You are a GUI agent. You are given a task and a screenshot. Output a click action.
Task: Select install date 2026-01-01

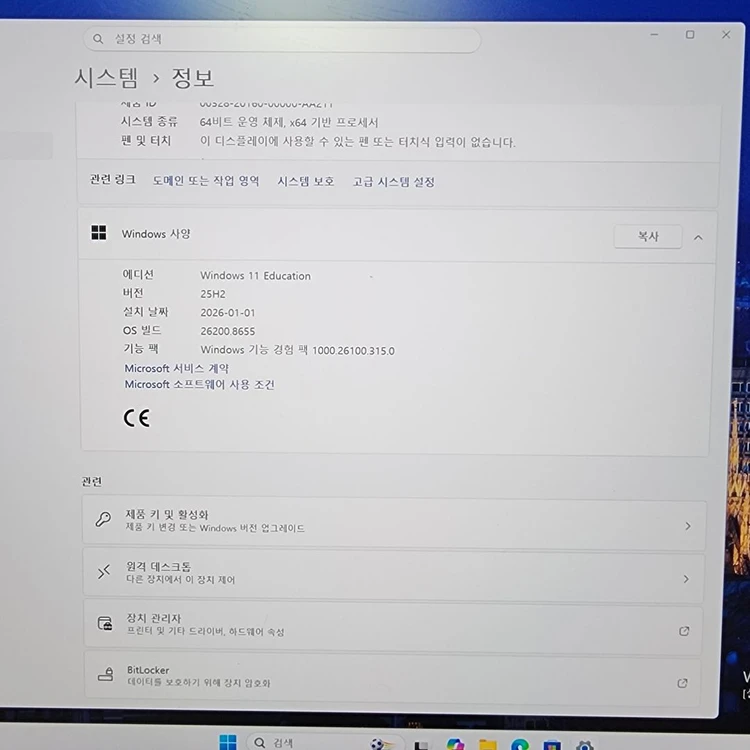click(228, 312)
